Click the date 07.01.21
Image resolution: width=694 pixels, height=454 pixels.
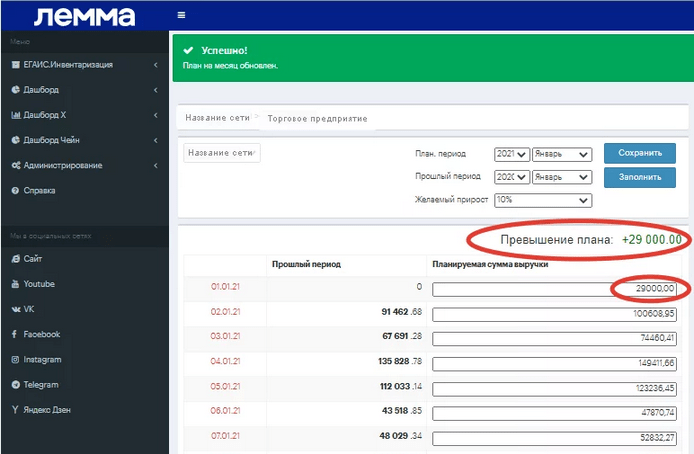(225, 436)
